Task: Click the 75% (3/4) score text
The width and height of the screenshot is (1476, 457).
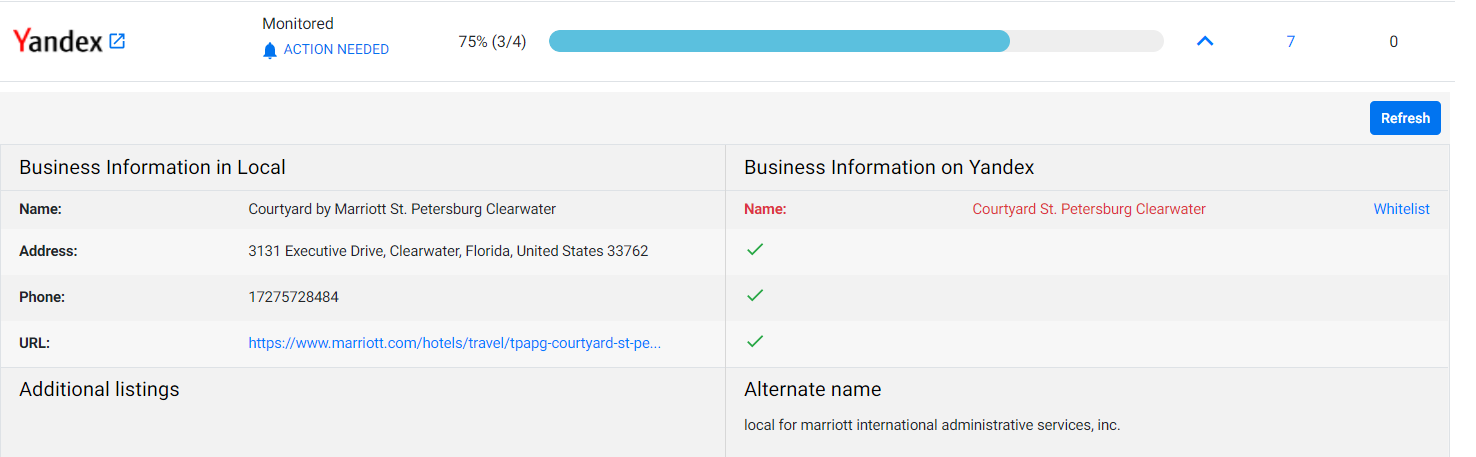Action: point(492,42)
